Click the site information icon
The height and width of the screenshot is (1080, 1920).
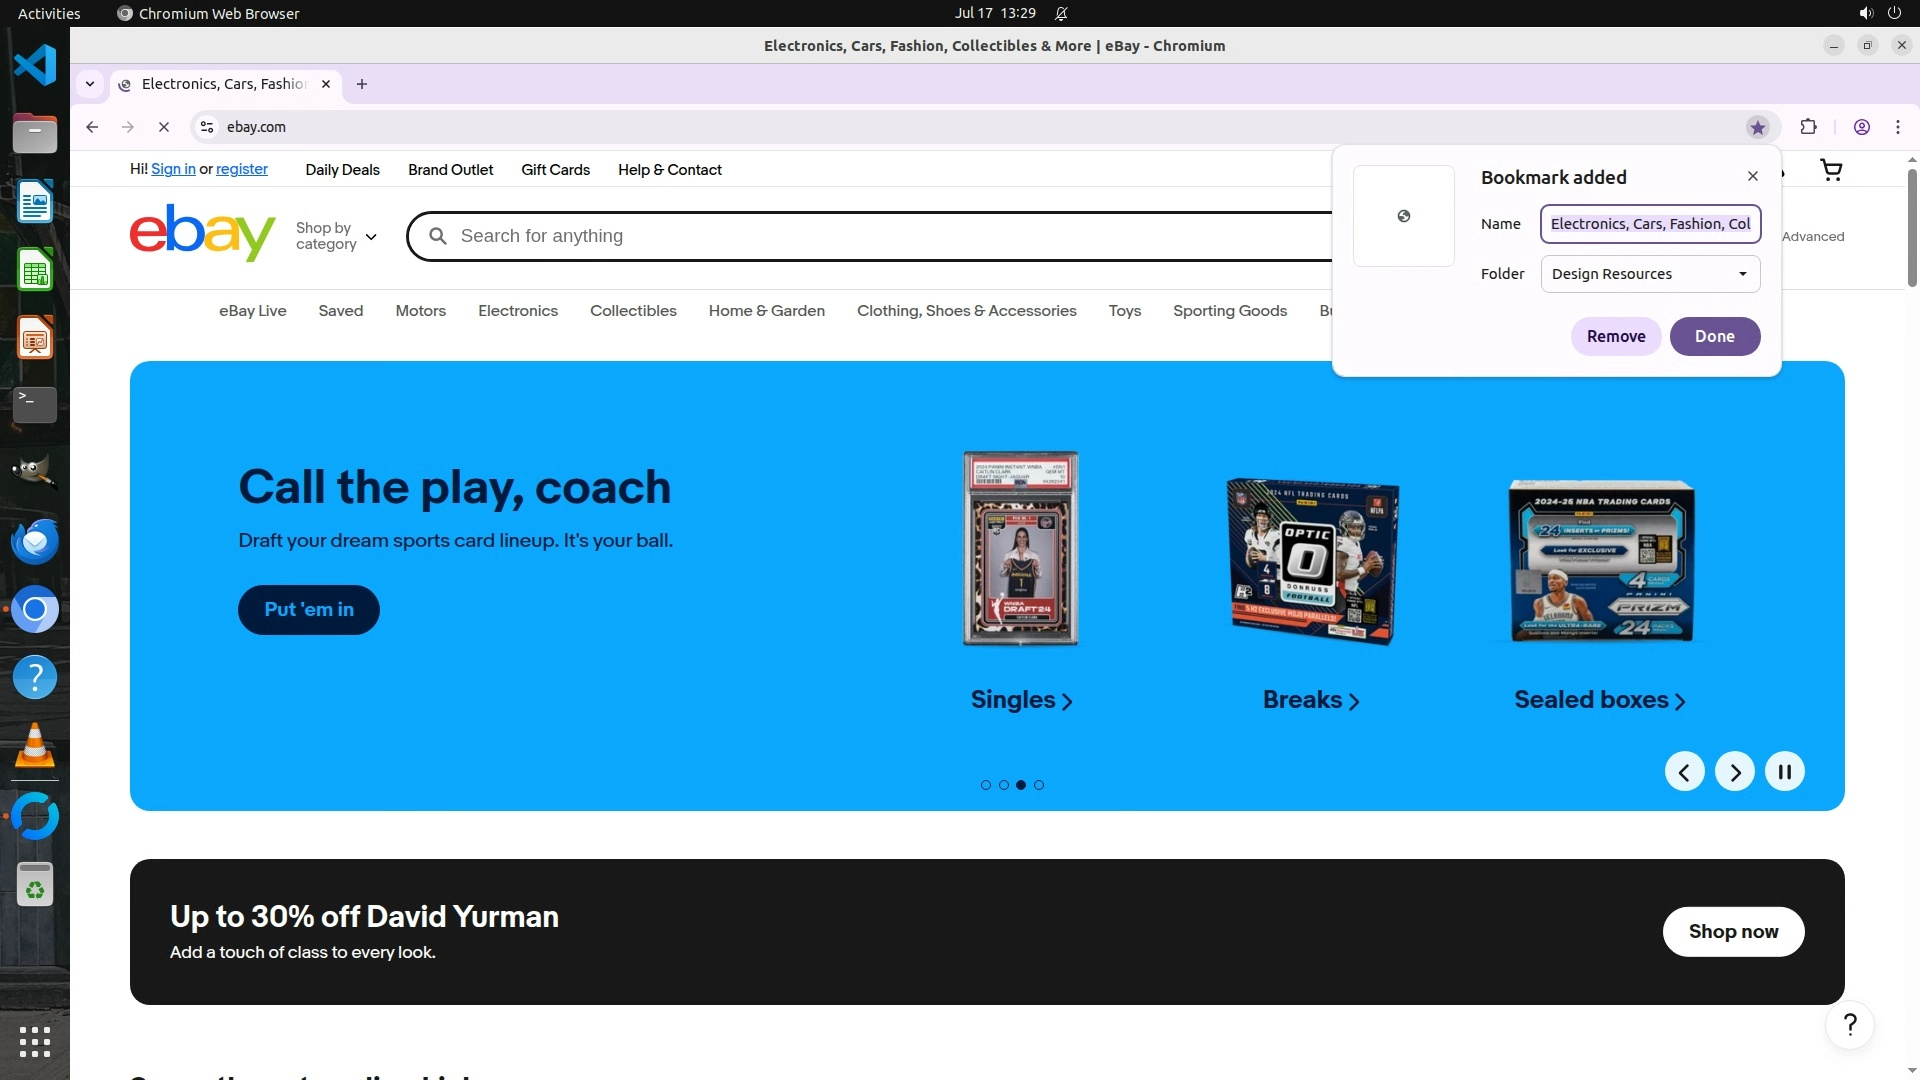pyautogui.click(x=207, y=127)
